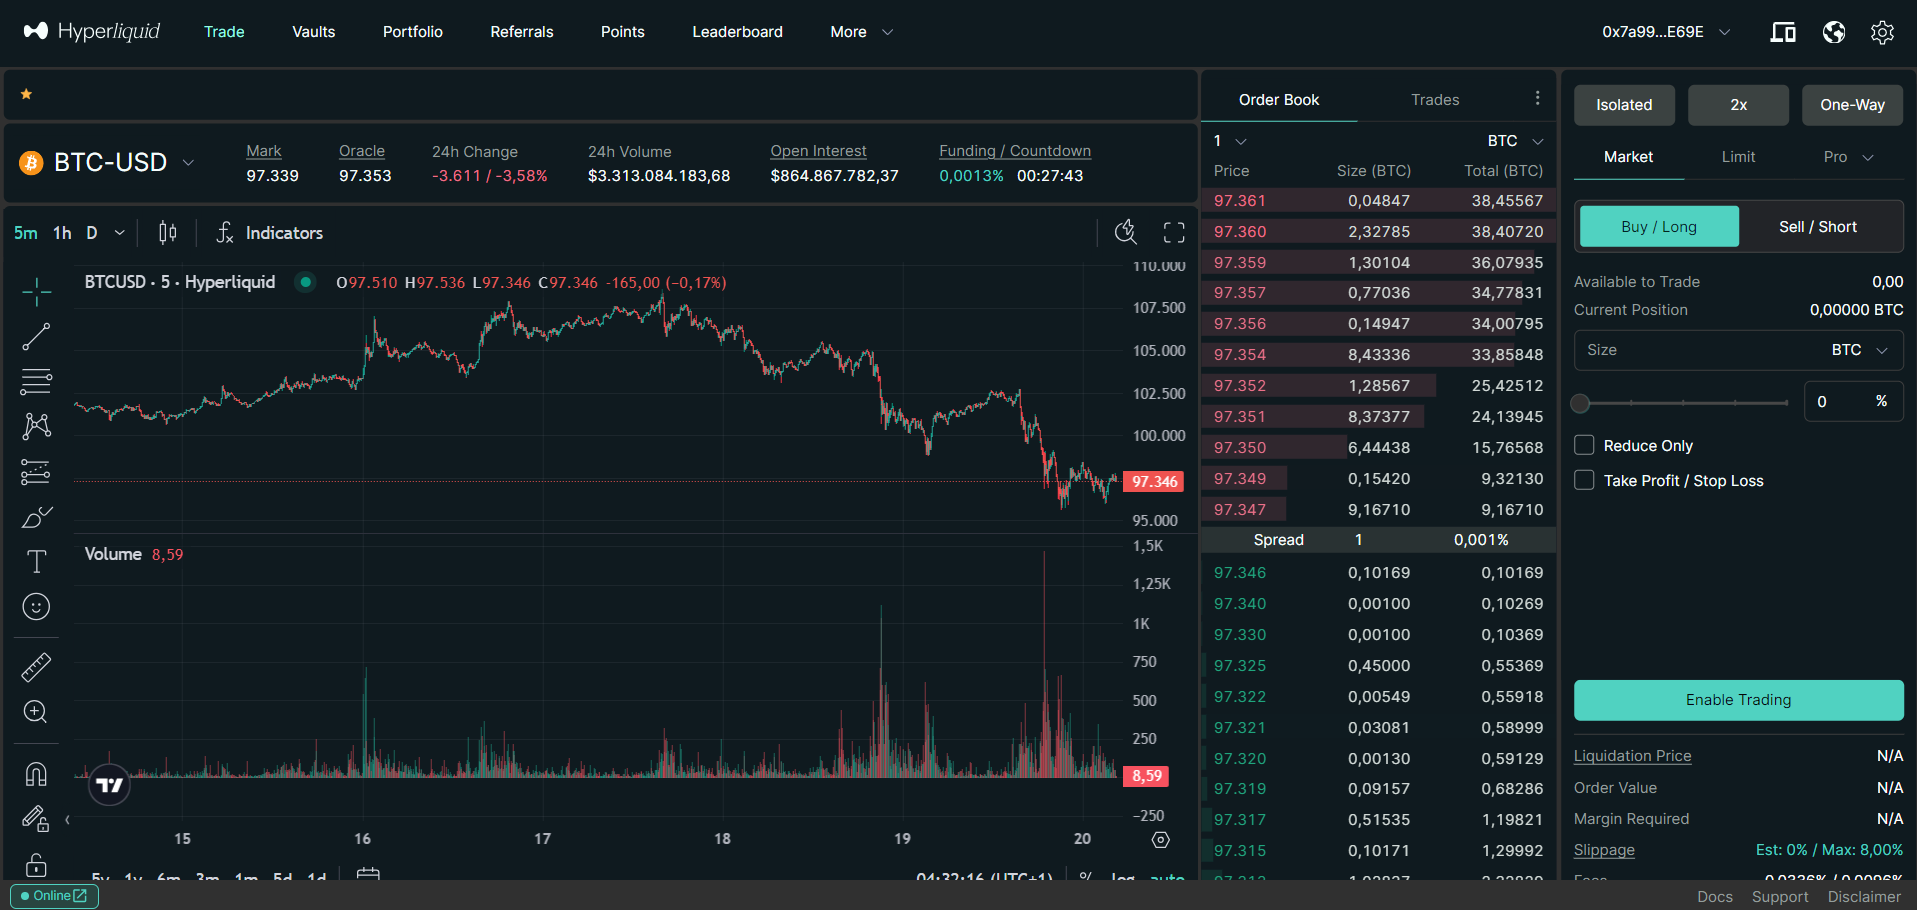
Task: Toggle stay in drawing mode
Action: pos(36,819)
